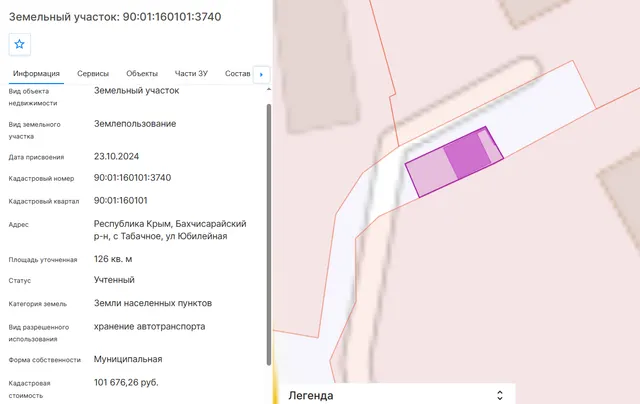Switch to the Состав tab
This screenshot has width=640, height=404.
238,74
